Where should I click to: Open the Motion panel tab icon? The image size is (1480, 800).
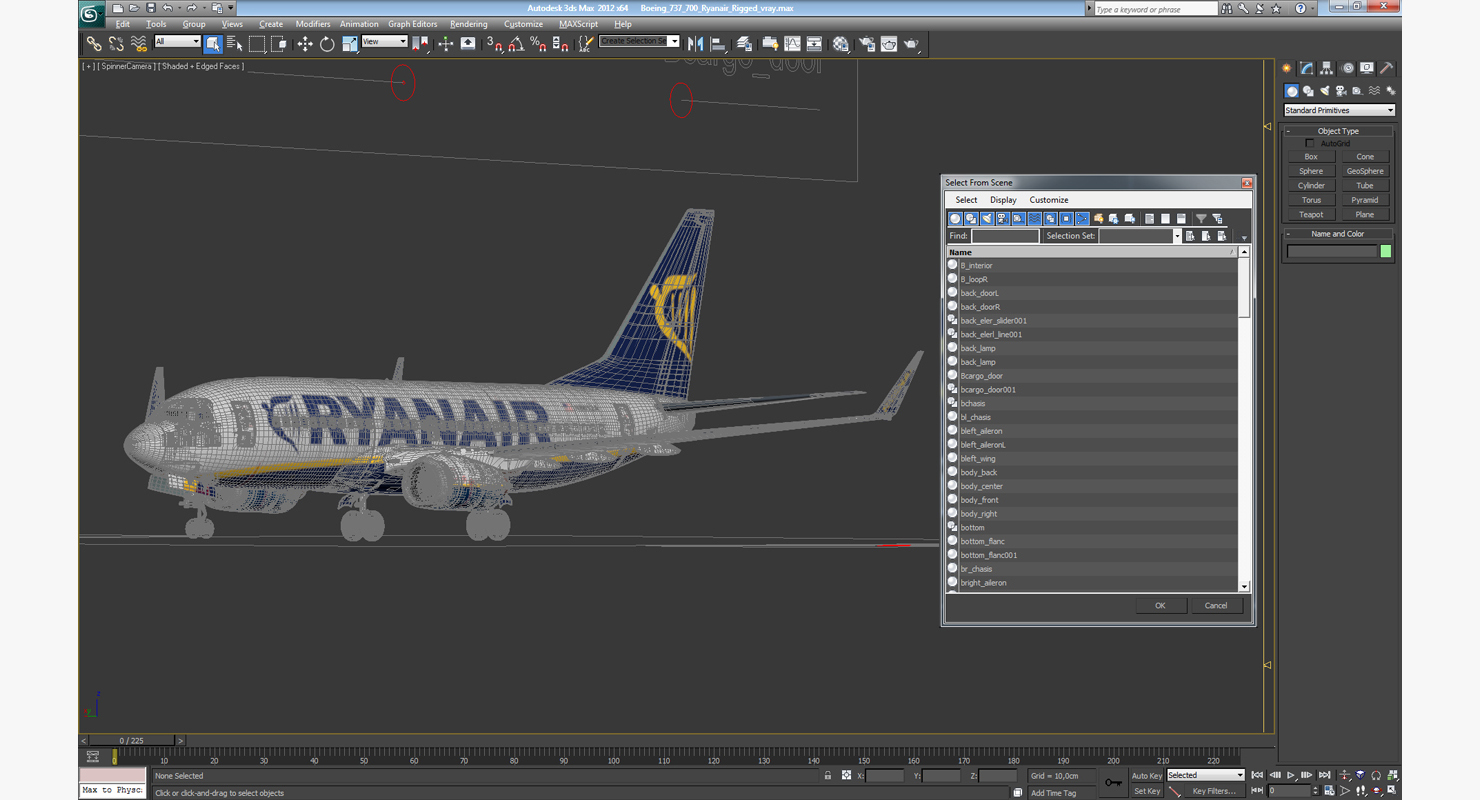[x=1348, y=69]
